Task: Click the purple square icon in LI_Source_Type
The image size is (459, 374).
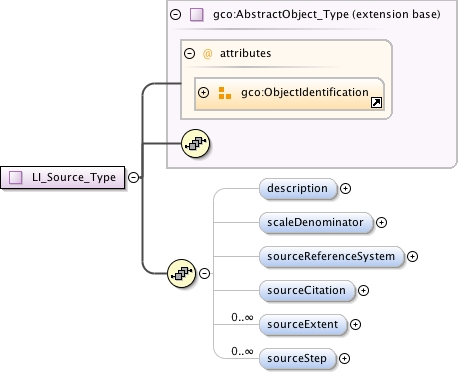Action: [x=16, y=177]
